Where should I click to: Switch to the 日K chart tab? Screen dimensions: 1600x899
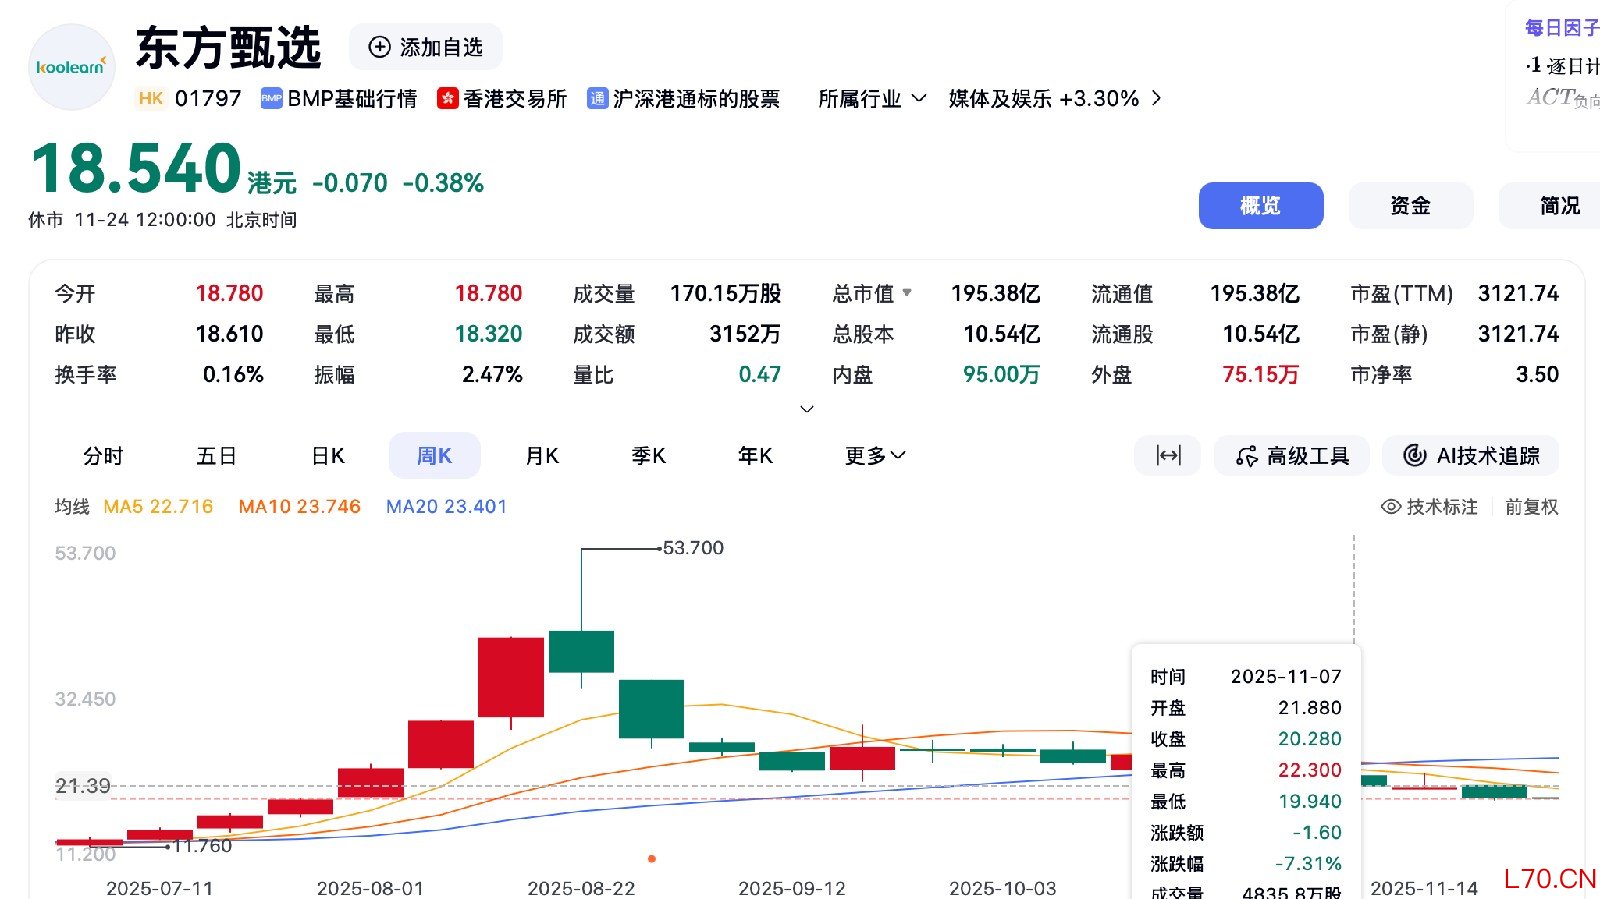tap(328, 456)
